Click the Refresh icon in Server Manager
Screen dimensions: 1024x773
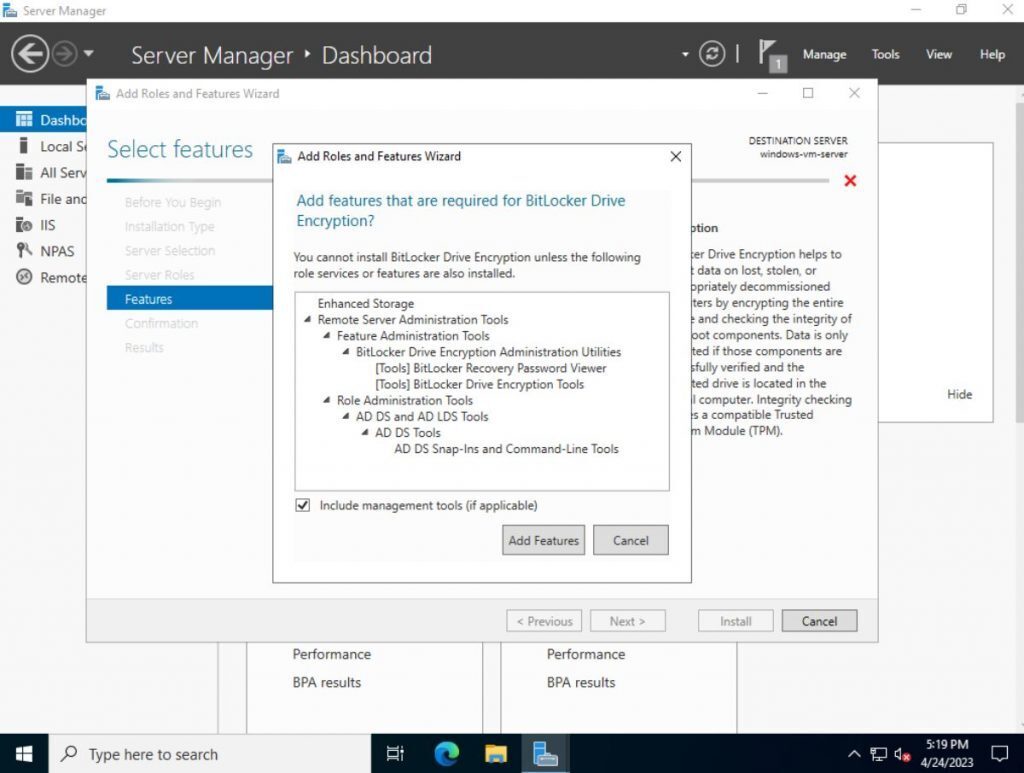pyautogui.click(x=711, y=54)
